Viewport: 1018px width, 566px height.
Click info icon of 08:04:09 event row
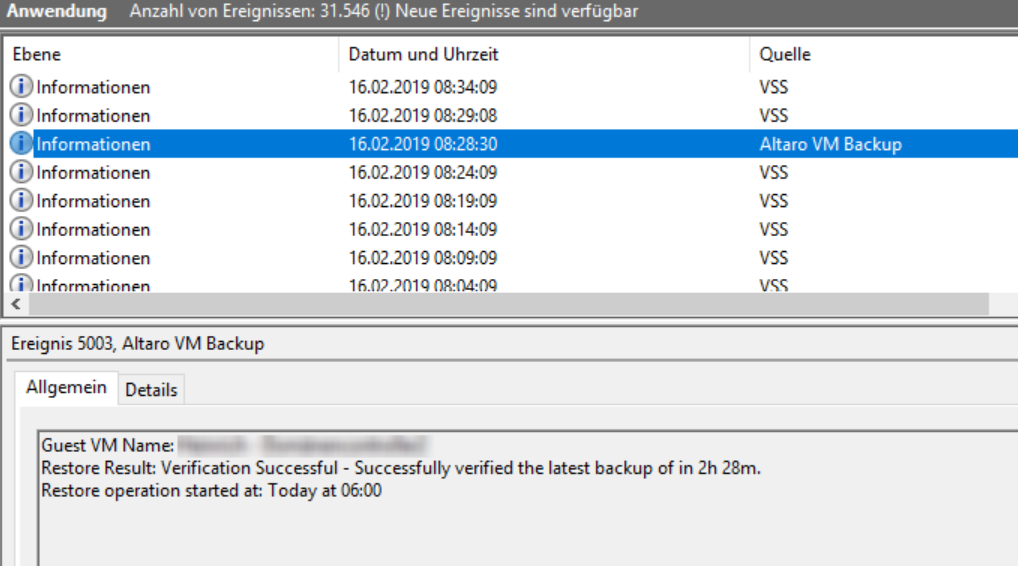tap(21, 286)
